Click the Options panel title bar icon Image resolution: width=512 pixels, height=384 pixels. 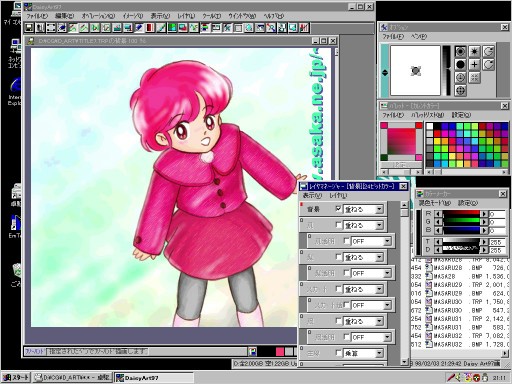pyautogui.click(x=384, y=27)
